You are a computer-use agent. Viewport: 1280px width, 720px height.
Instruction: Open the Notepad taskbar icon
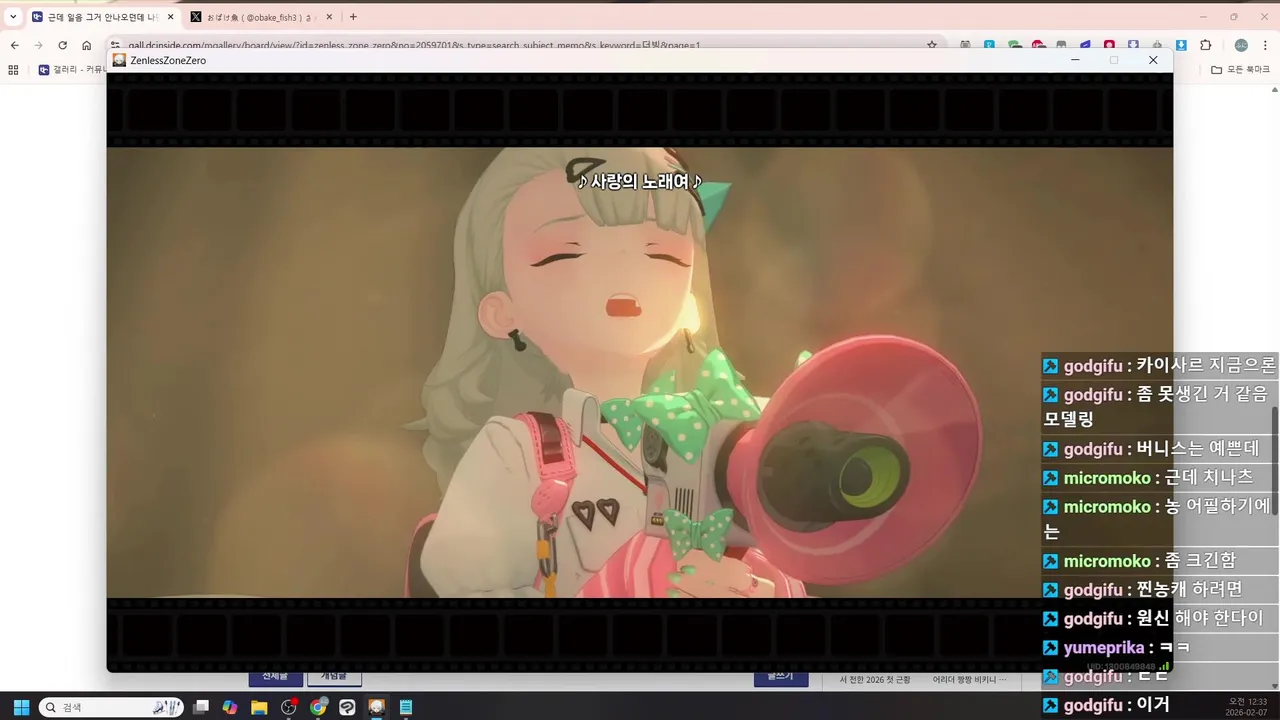(x=406, y=707)
